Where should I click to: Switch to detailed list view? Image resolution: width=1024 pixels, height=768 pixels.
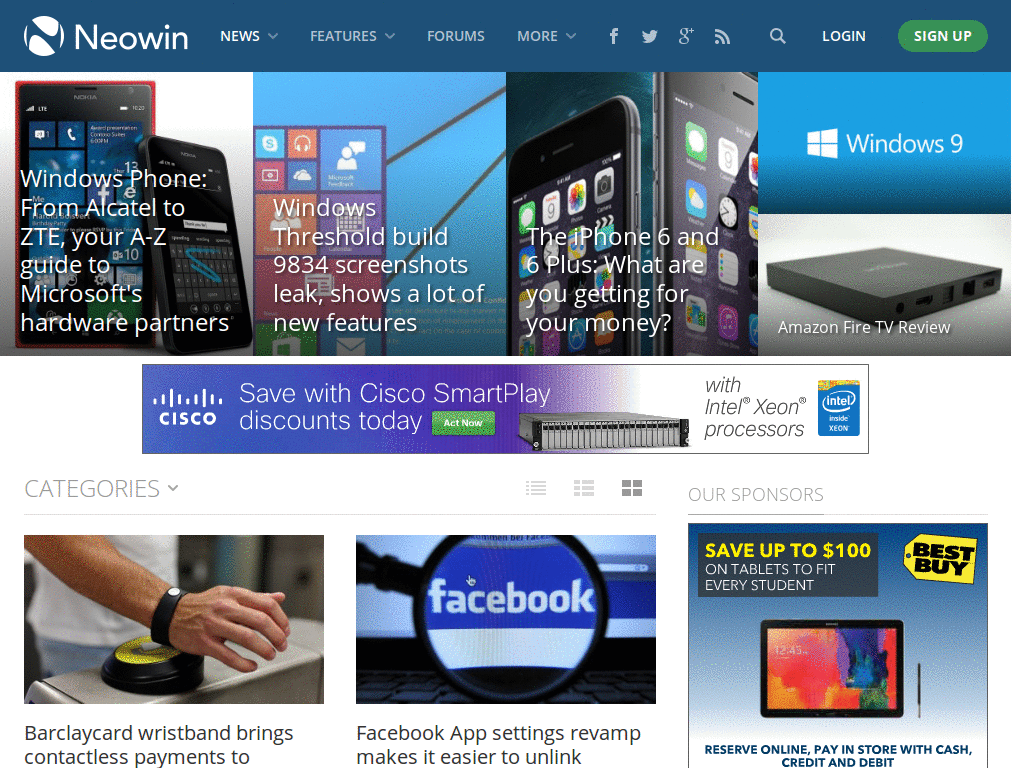(x=584, y=487)
